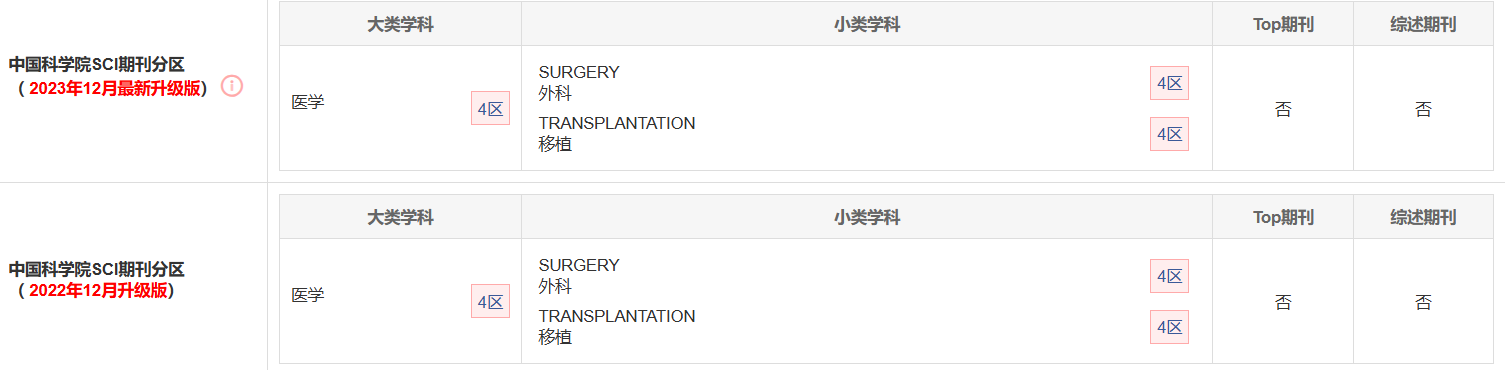Click the SURGERY 外科 text in the 2023 table
1505x370 pixels.
pyautogui.click(x=579, y=83)
